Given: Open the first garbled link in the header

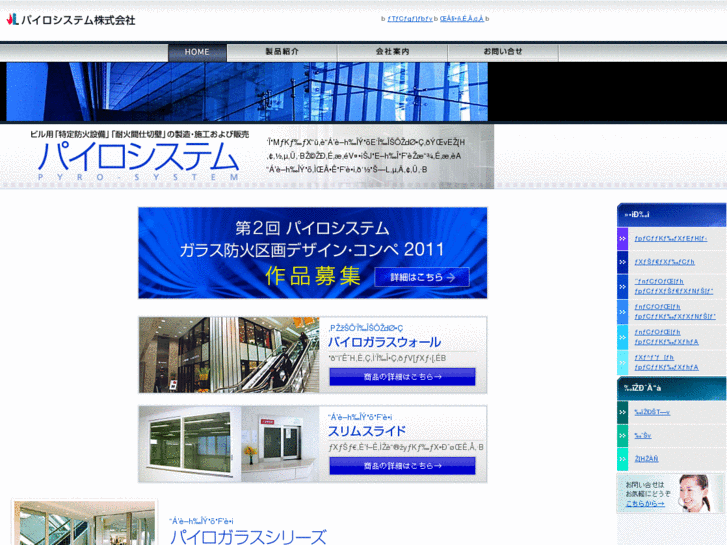Looking at the screenshot, I should coord(410,19).
